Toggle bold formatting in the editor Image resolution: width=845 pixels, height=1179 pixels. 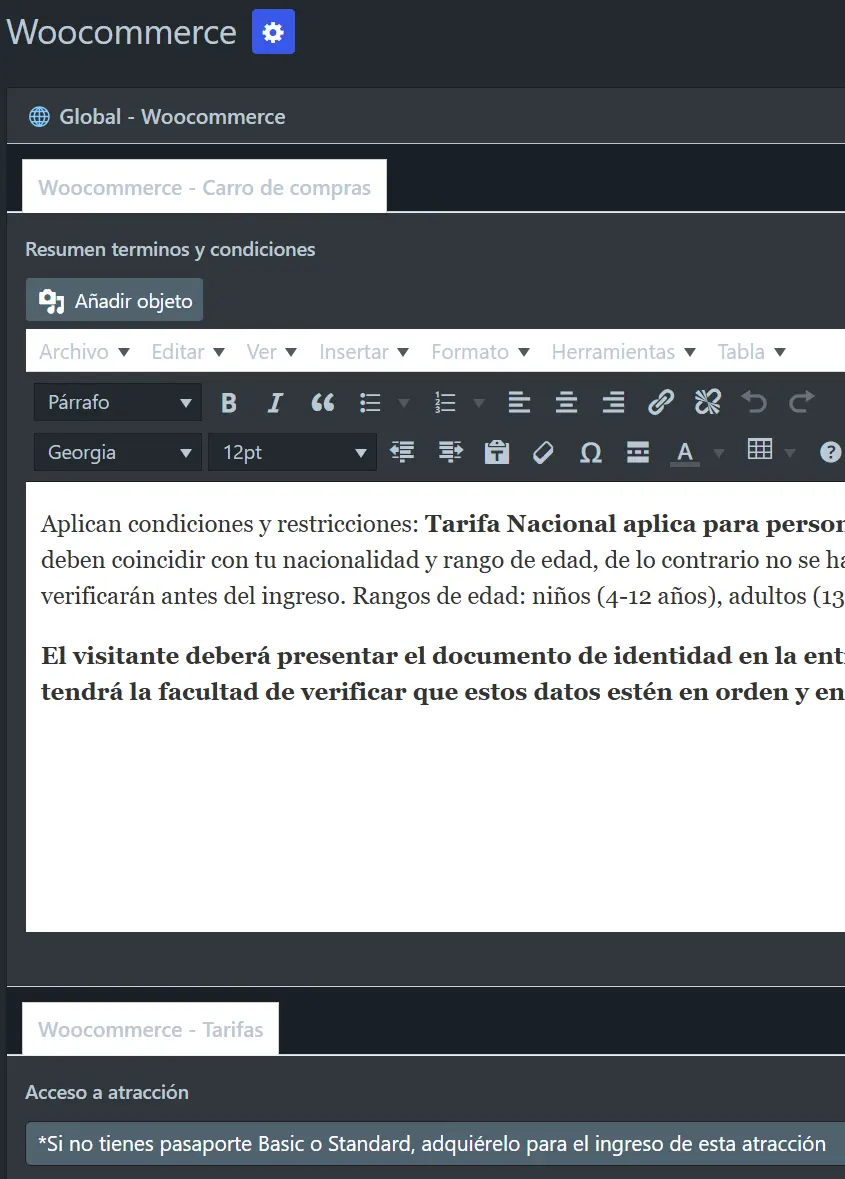[229, 403]
